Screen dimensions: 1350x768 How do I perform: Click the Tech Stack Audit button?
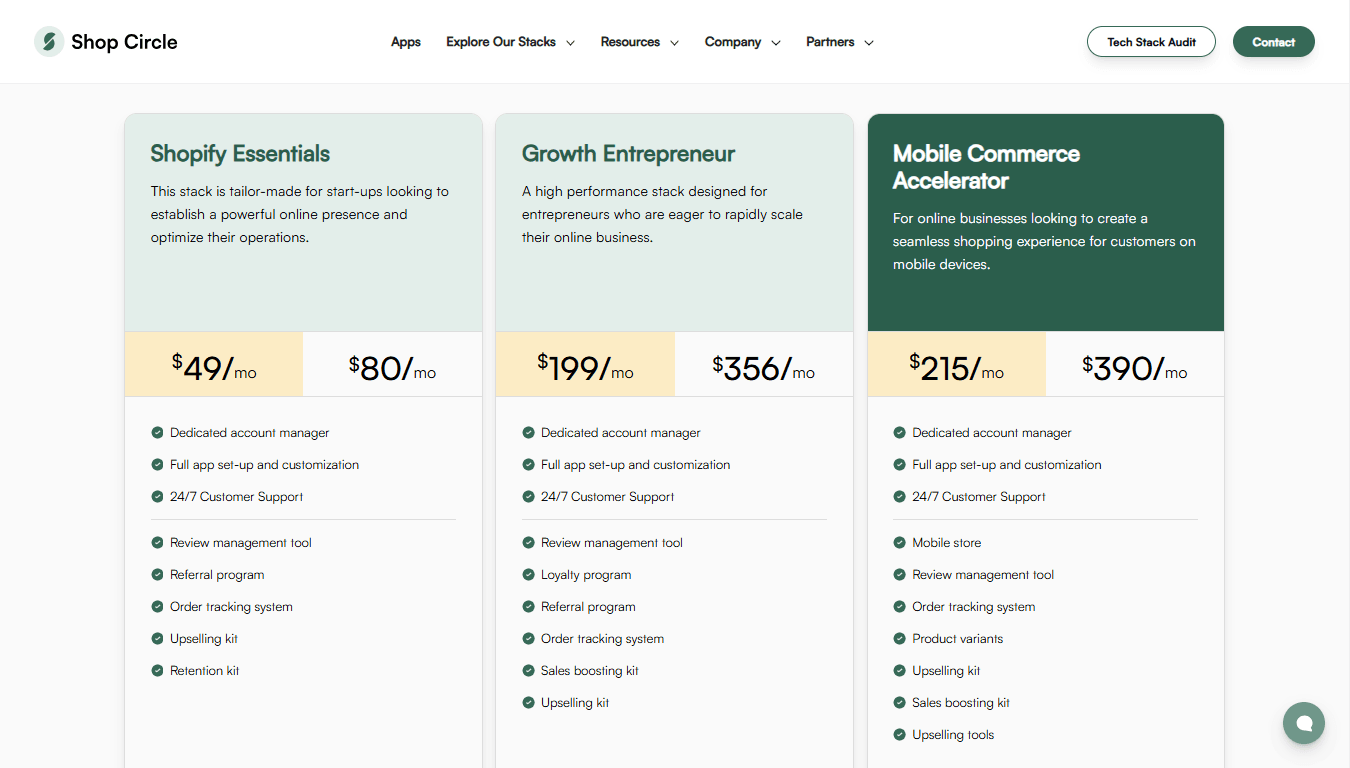[x=1151, y=42]
